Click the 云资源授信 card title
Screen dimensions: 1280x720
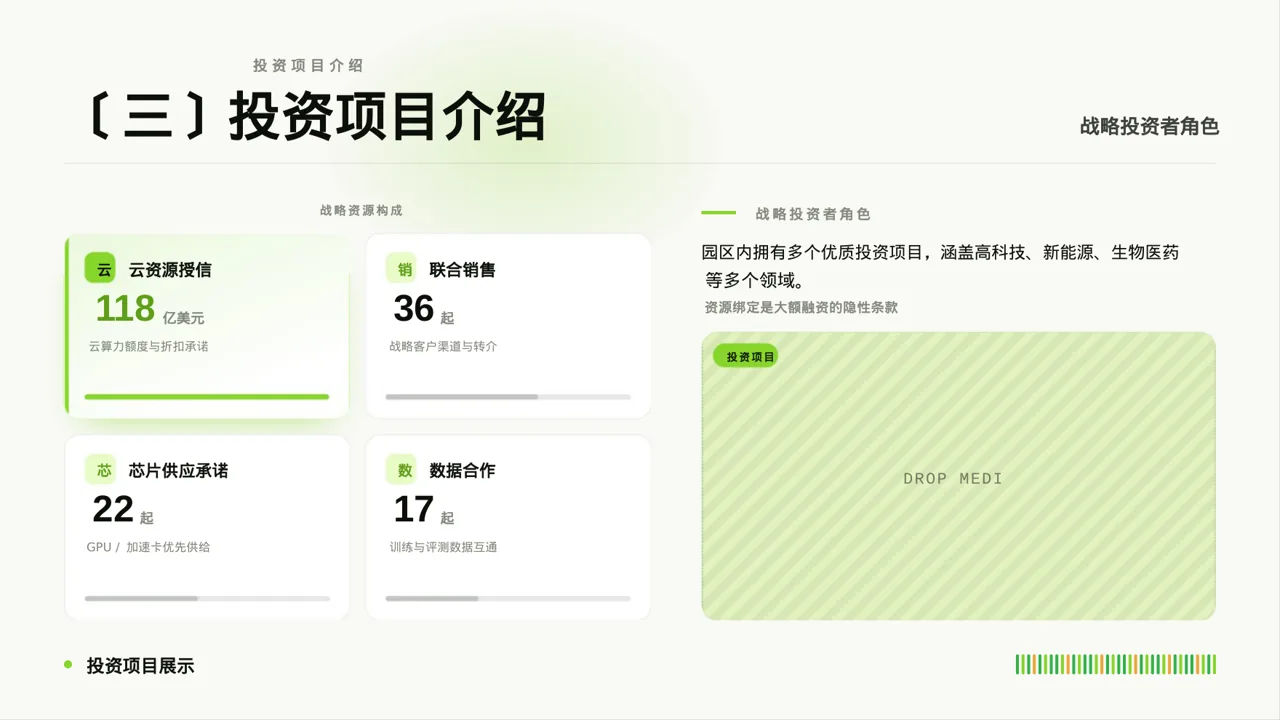[170, 269]
